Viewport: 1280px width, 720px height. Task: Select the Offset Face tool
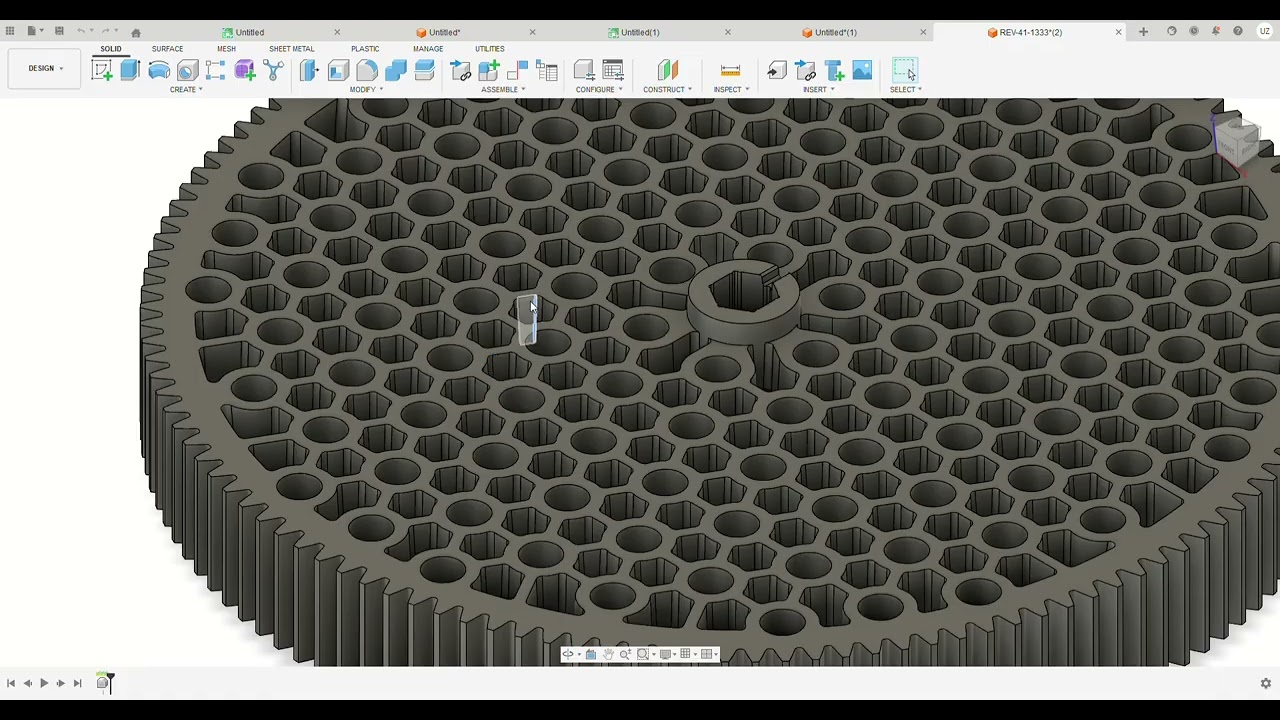[x=424, y=70]
